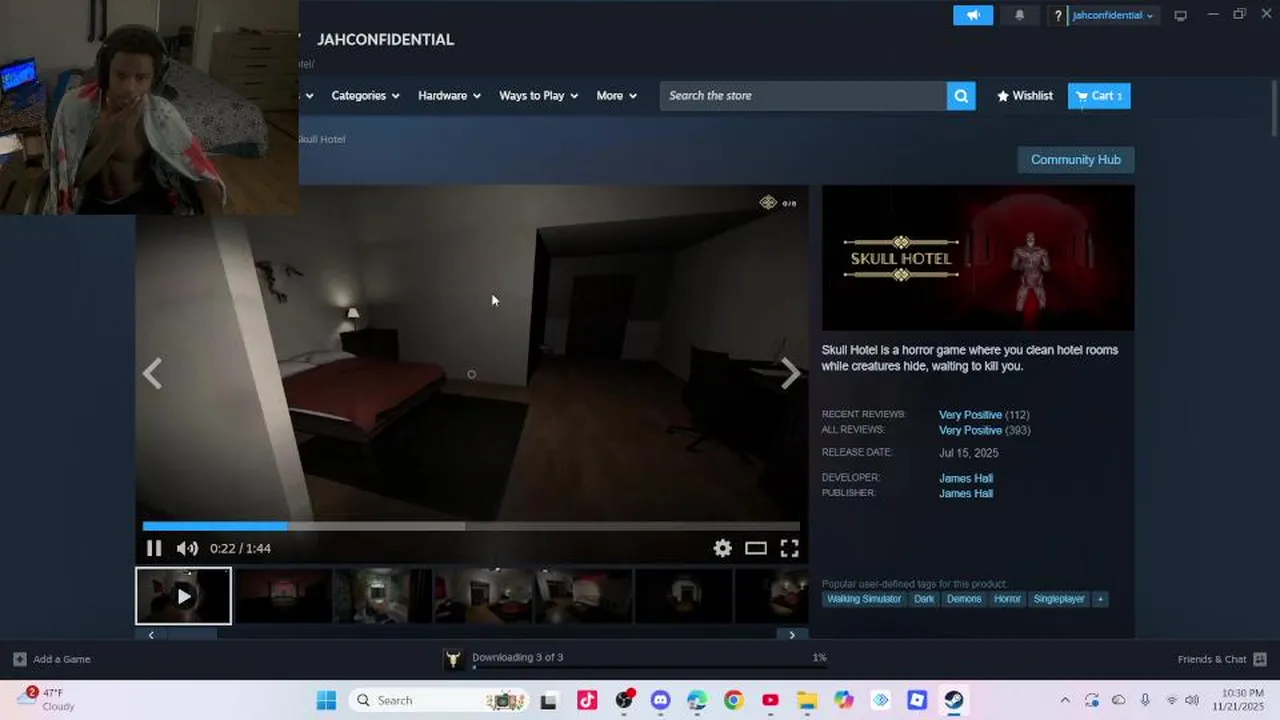Open the Ways to Play menu
Screen dimensions: 1280x720
pyautogui.click(x=539, y=96)
